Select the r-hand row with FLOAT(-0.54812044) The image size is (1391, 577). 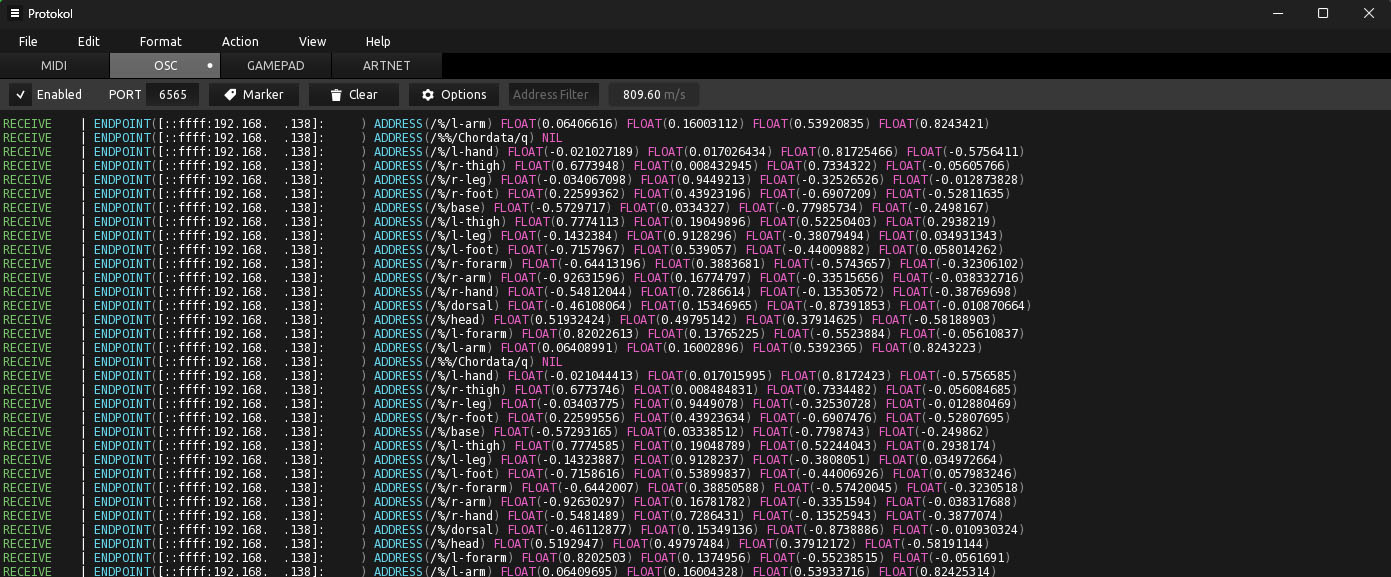click(x=509, y=292)
